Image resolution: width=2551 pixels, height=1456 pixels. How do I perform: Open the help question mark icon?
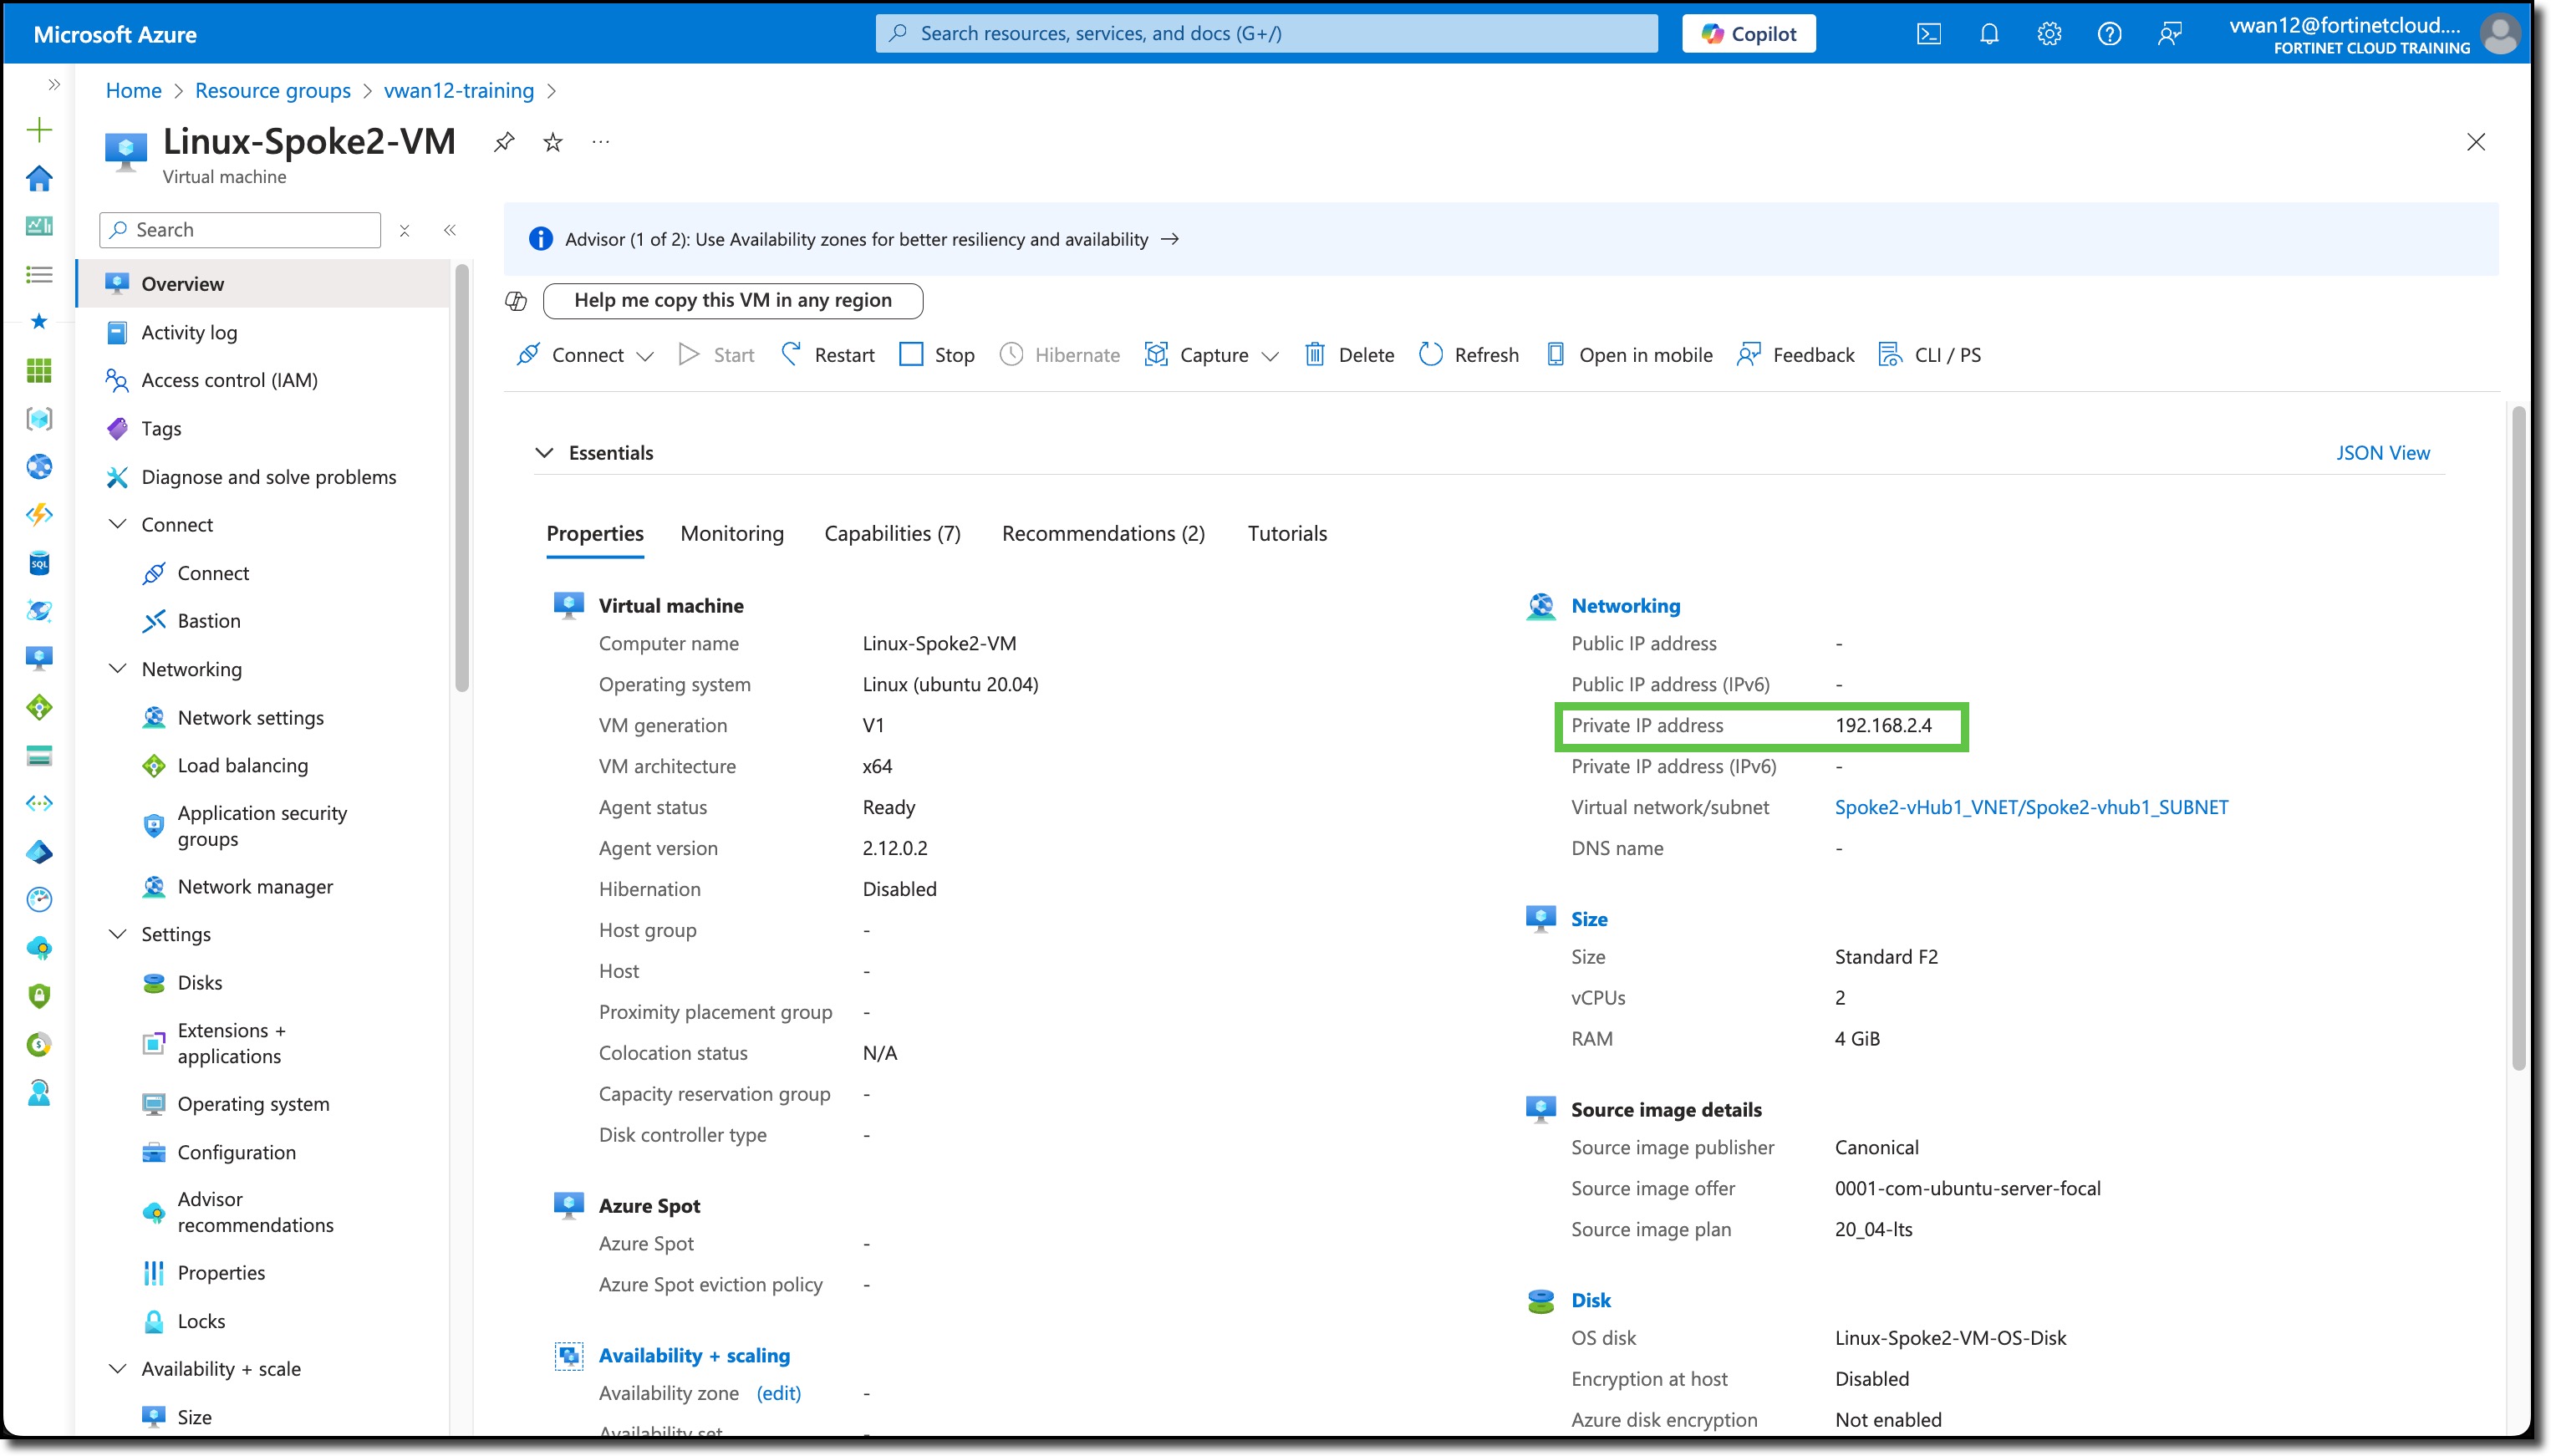point(2109,34)
